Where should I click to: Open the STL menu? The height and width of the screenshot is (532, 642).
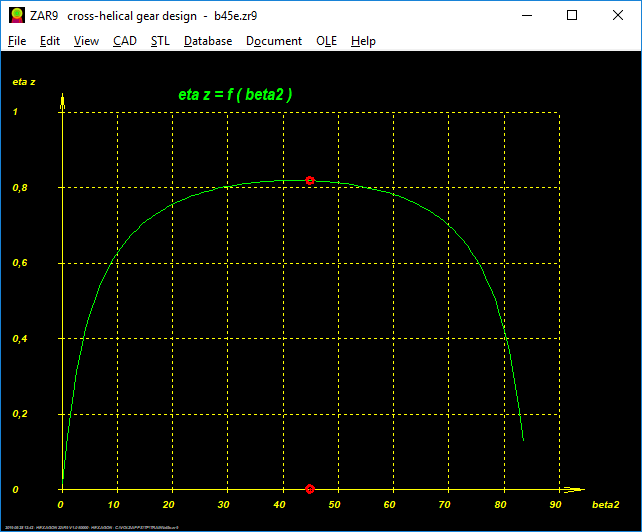160,41
